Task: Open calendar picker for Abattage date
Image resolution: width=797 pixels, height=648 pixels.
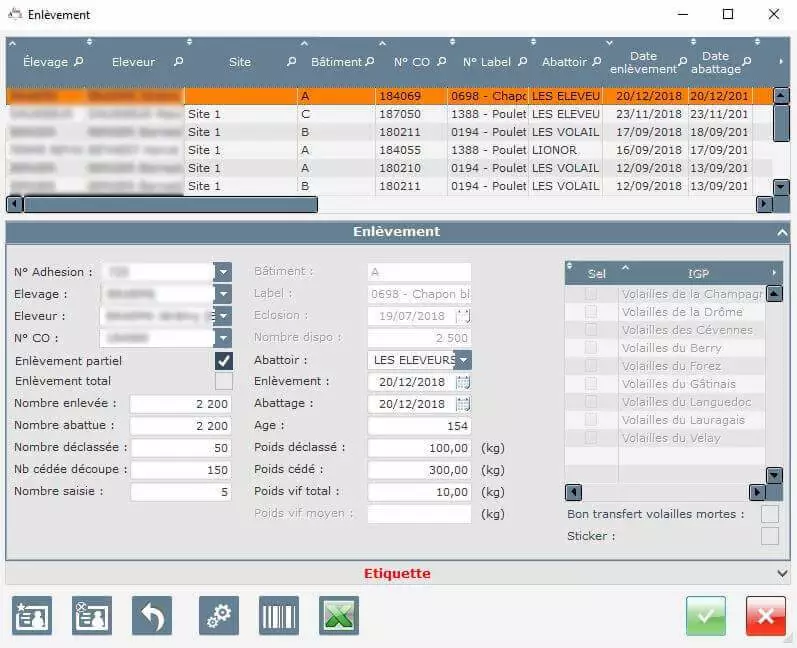Action: click(x=463, y=404)
